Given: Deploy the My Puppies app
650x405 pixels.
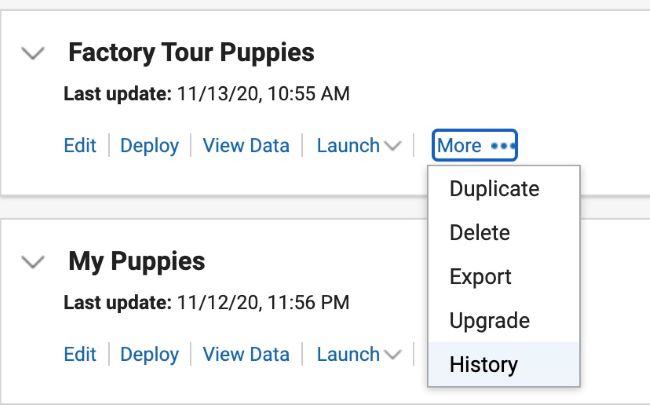Looking at the screenshot, I should tap(149, 355).
